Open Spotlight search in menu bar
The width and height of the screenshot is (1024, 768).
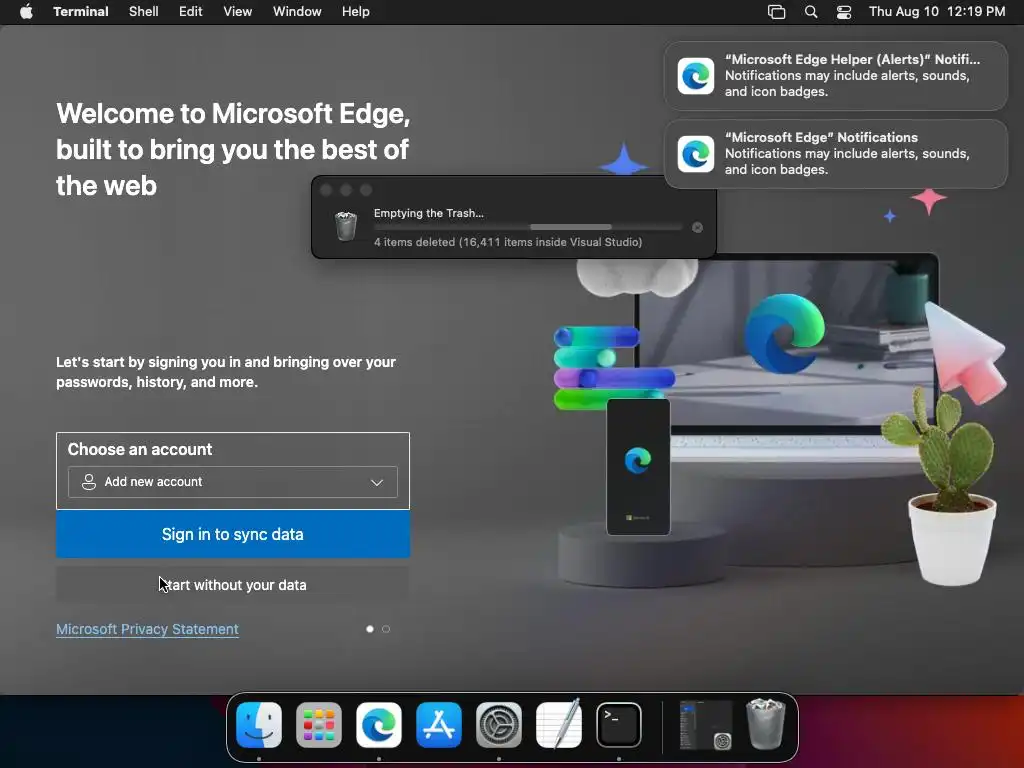[810, 12]
